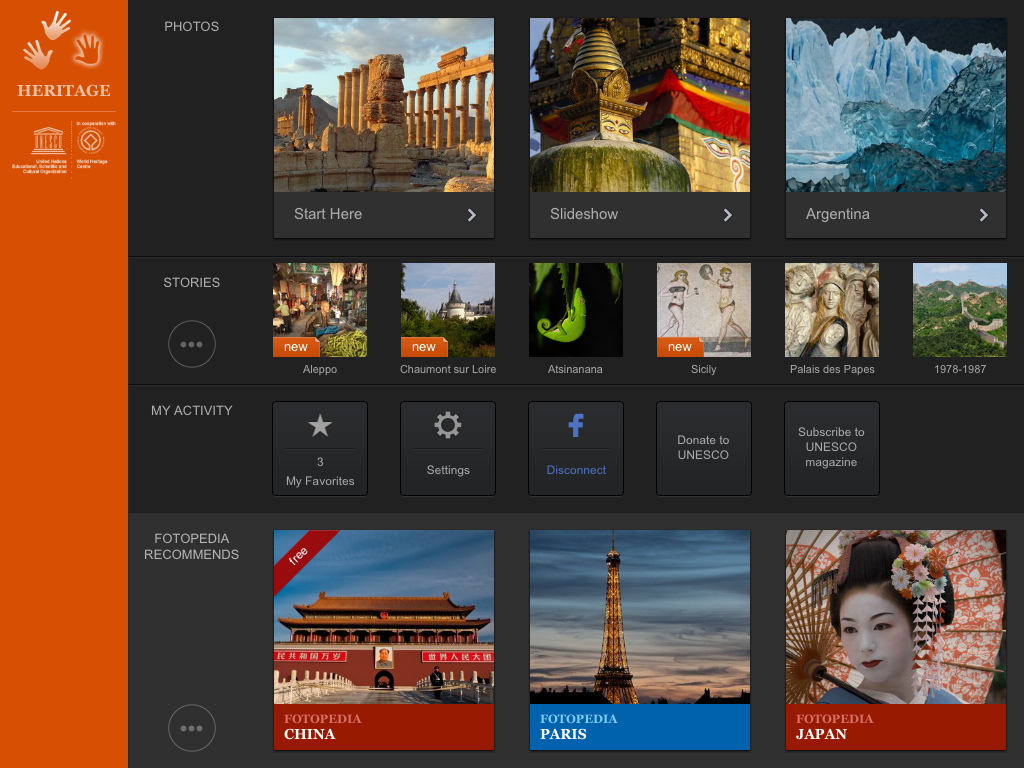The image size is (1024, 768).
Task: Expand the Start Here chevron arrow
Action: (x=472, y=215)
